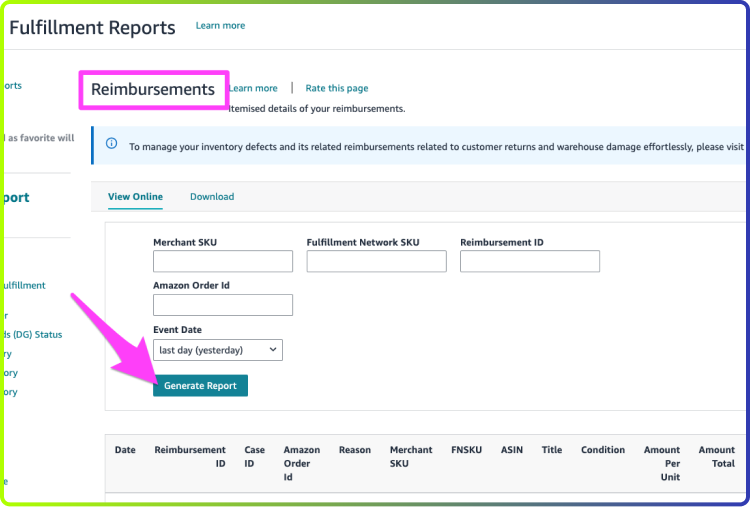Image resolution: width=750 pixels, height=507 pixels.
Task: Click the Reason column header
Action: tap(355, 450)
